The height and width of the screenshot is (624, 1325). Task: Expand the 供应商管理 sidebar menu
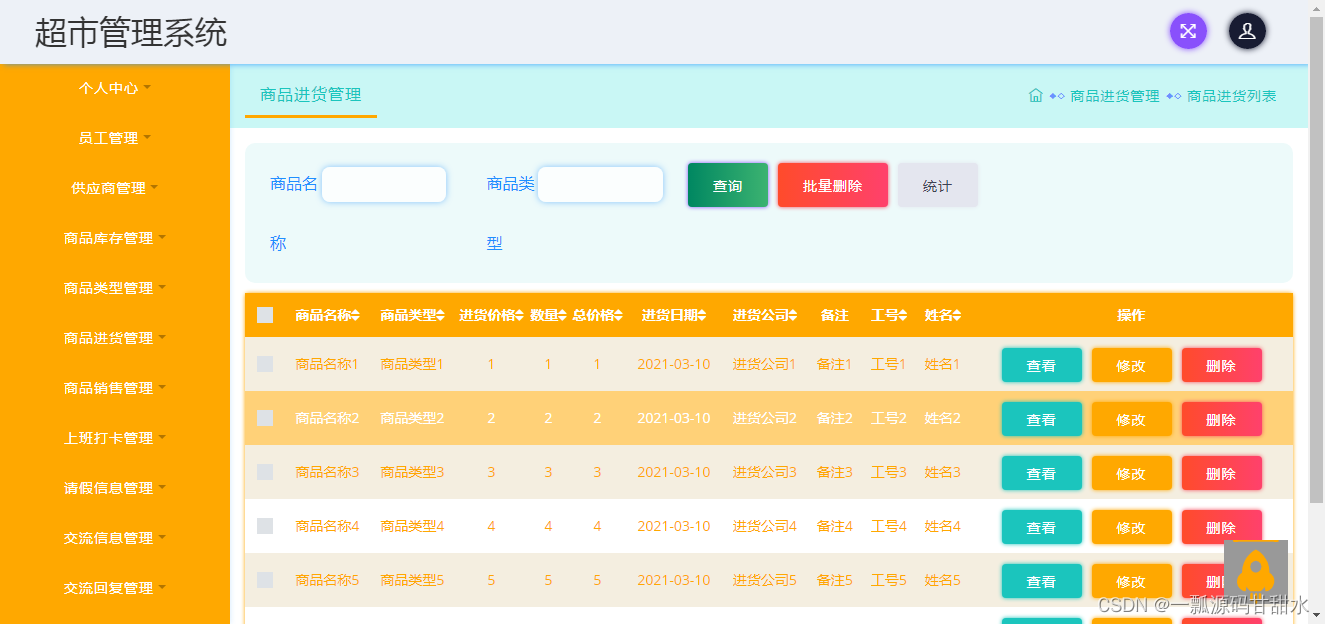tap(110, 187)
